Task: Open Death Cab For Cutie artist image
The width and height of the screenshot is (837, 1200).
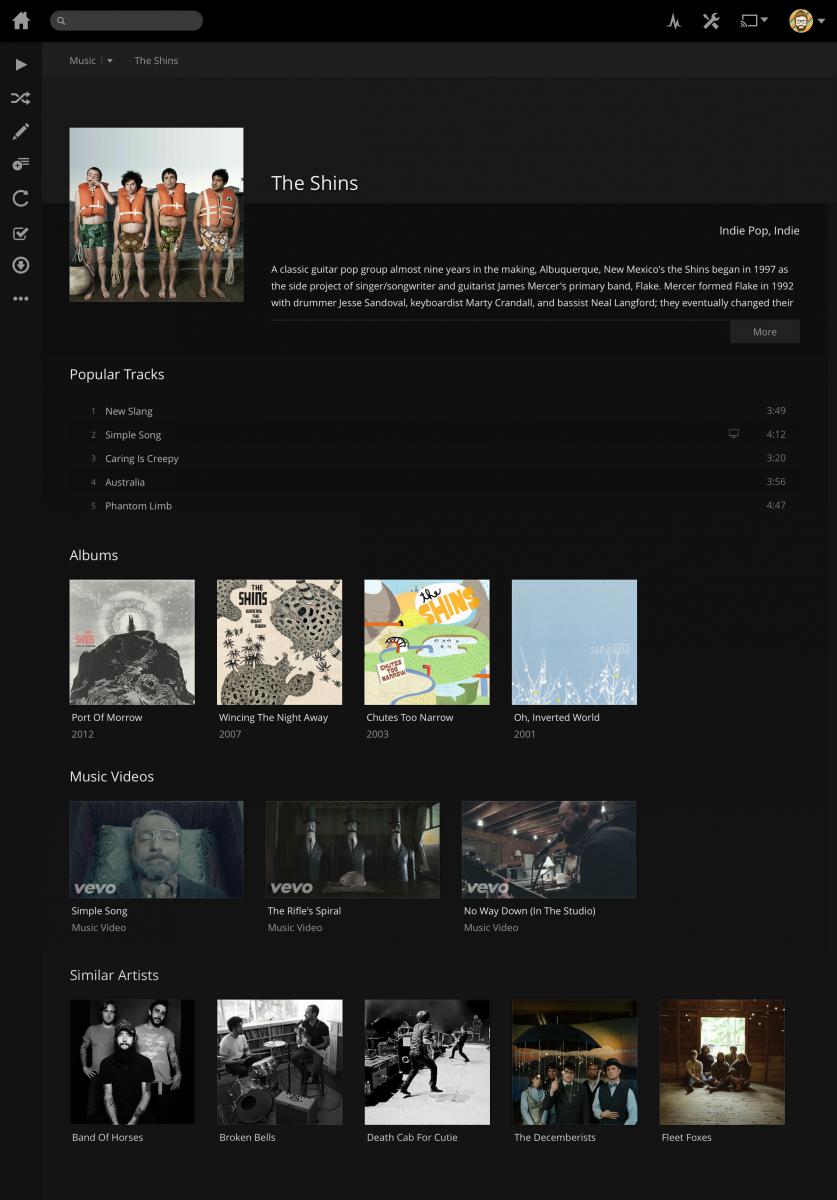Action: [x=427, y=1062]
